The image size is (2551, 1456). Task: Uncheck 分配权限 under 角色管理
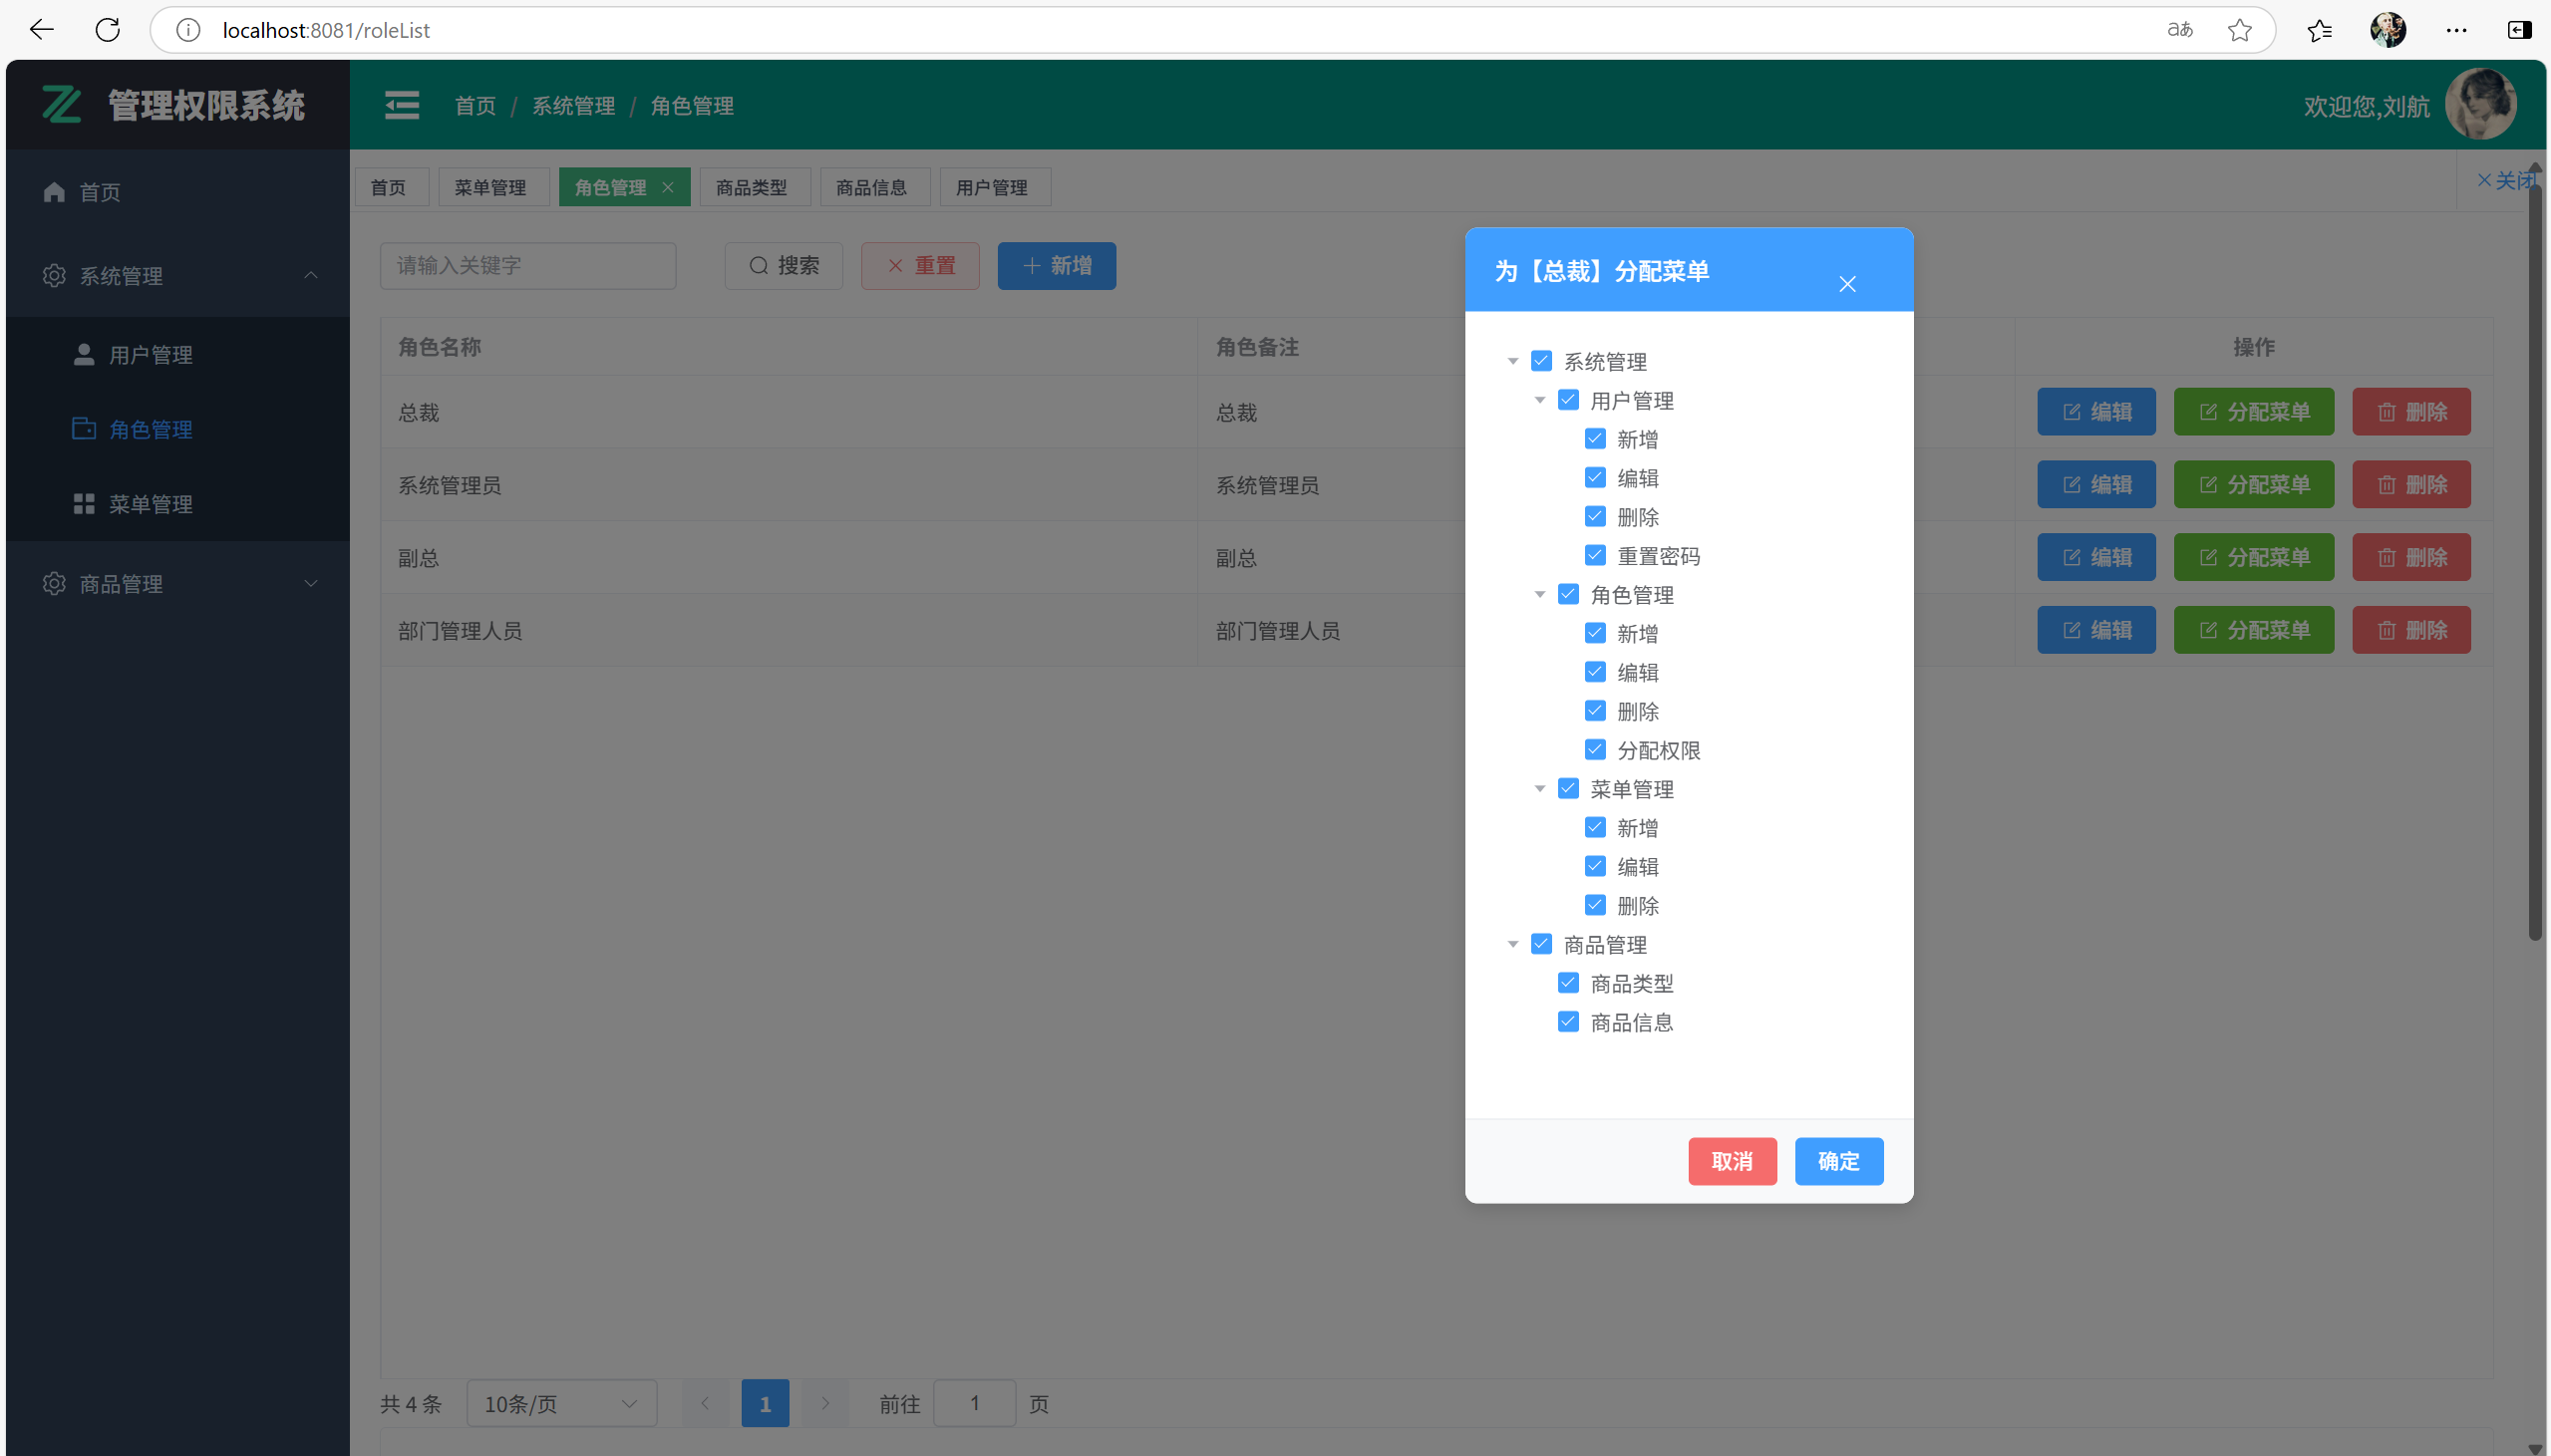[1594, 749]
